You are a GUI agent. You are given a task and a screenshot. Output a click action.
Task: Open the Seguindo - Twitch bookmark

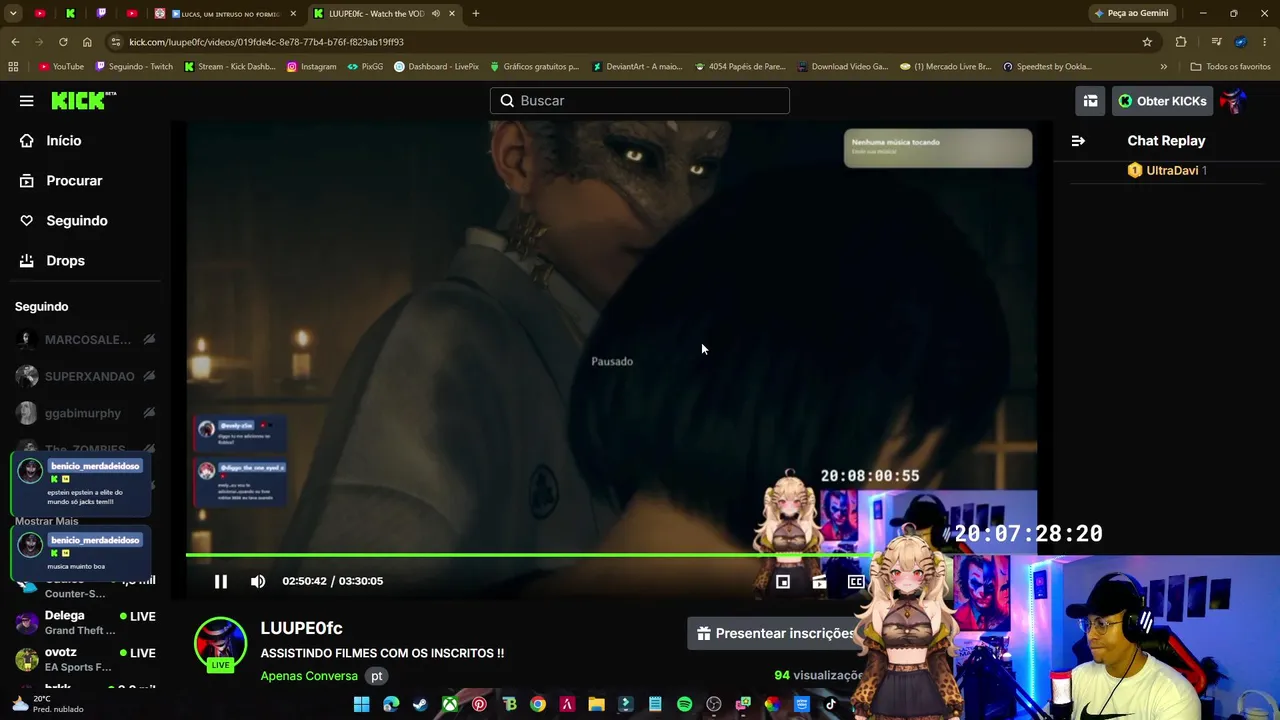tap(134, 67)
